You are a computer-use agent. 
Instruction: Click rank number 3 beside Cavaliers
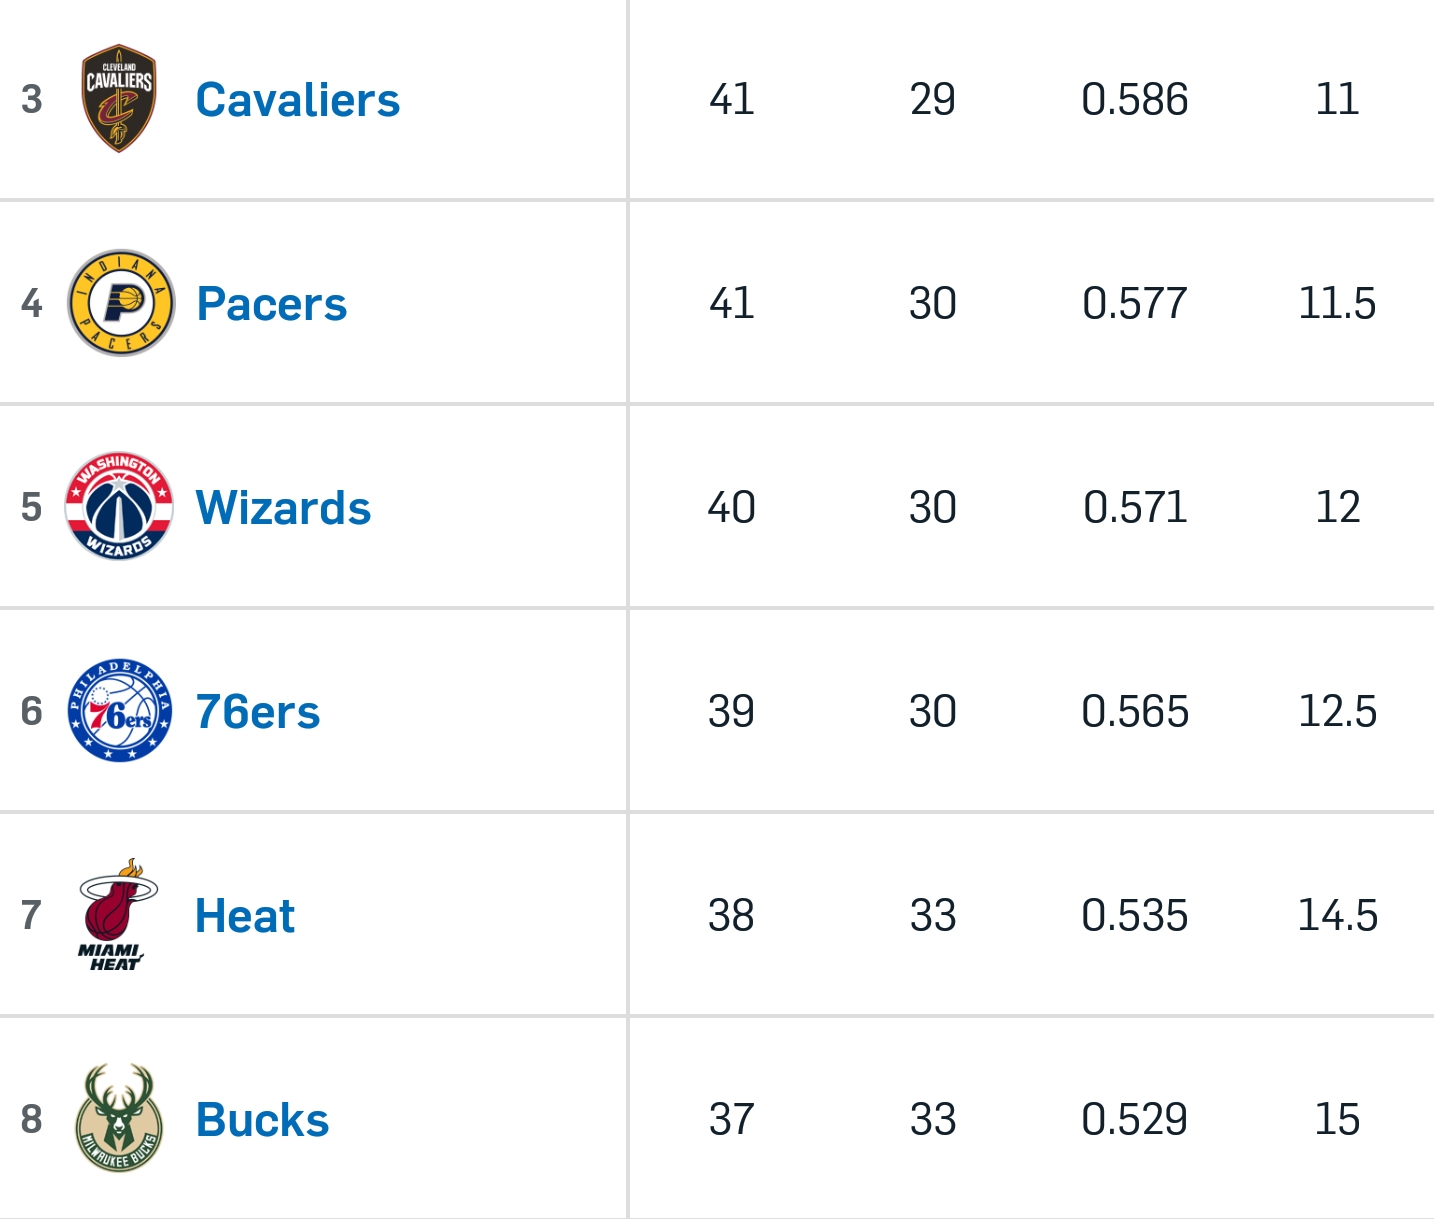pyautogui.click(x=32, y=99)
